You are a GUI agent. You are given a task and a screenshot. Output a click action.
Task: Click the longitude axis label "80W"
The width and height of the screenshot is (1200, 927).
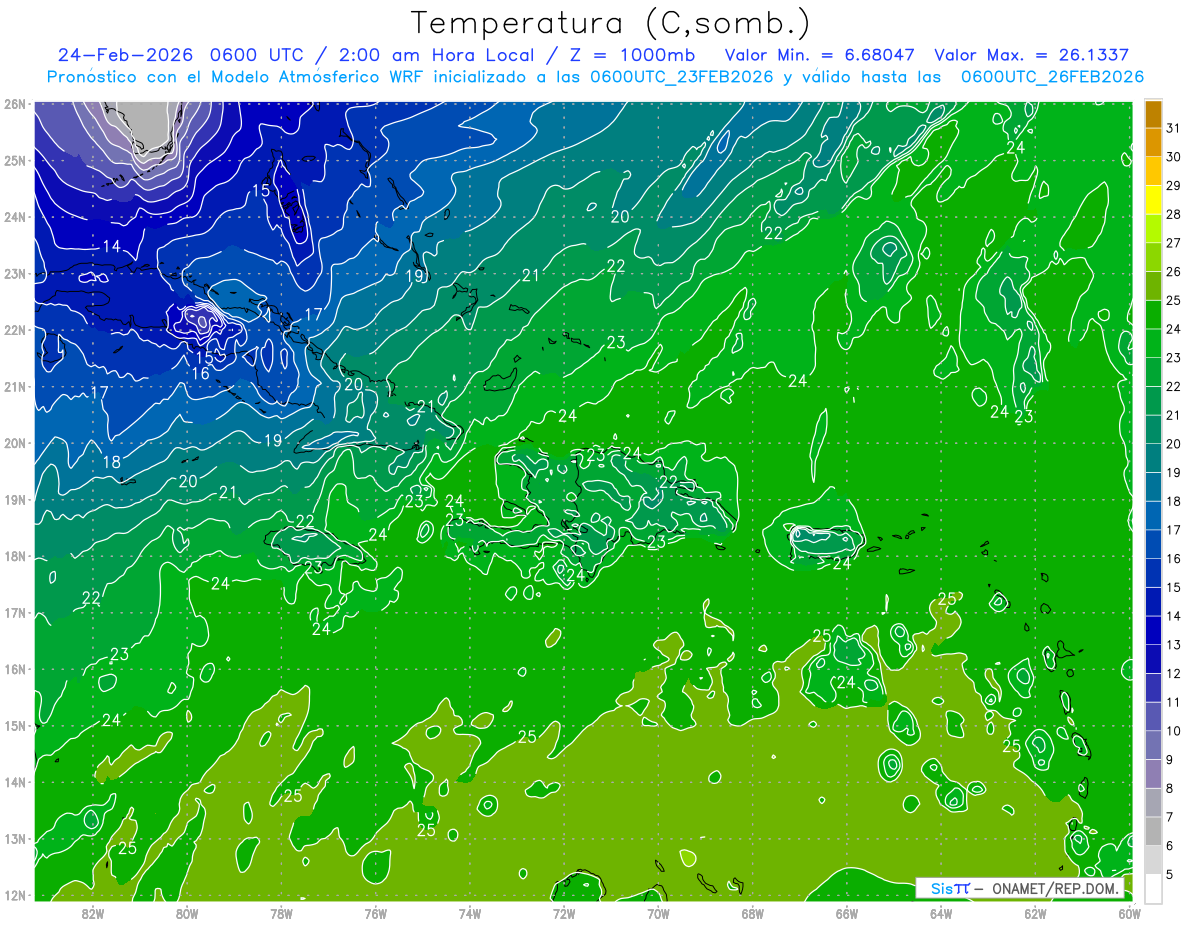[x=187, y=912]
